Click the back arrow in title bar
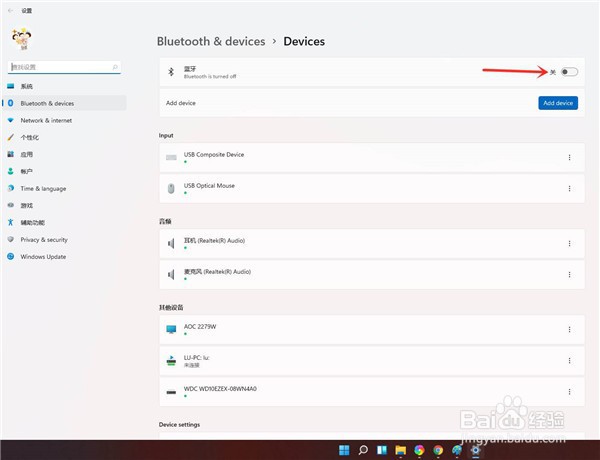Image resolution: width=600 pixels, height=460 pixels. click(10, 11)
